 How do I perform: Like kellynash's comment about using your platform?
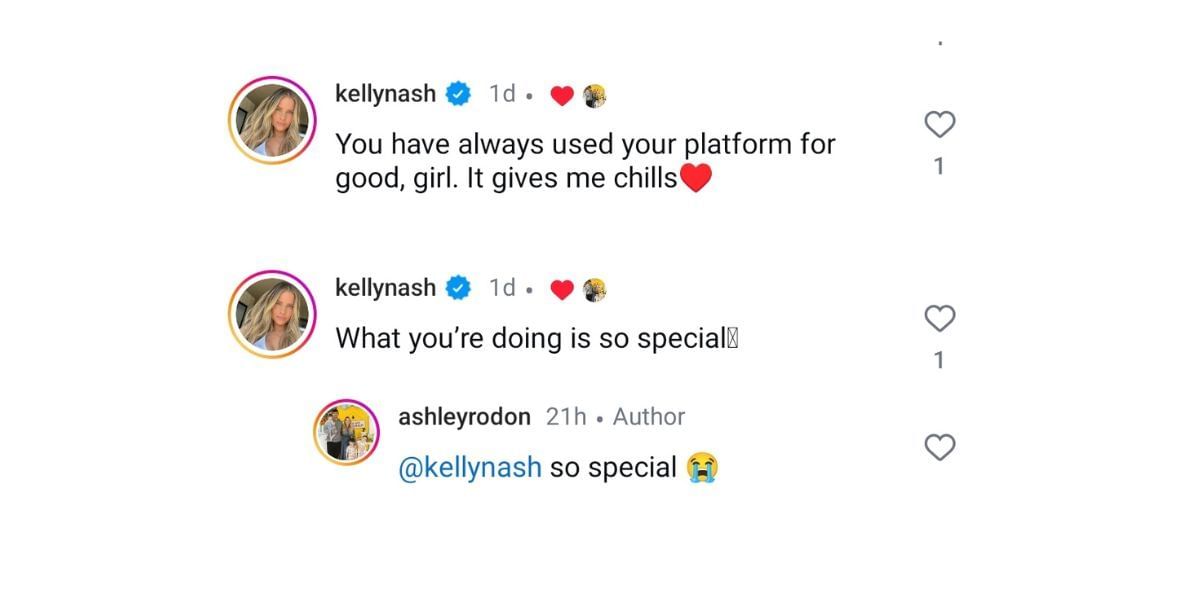tap(939, 125)
